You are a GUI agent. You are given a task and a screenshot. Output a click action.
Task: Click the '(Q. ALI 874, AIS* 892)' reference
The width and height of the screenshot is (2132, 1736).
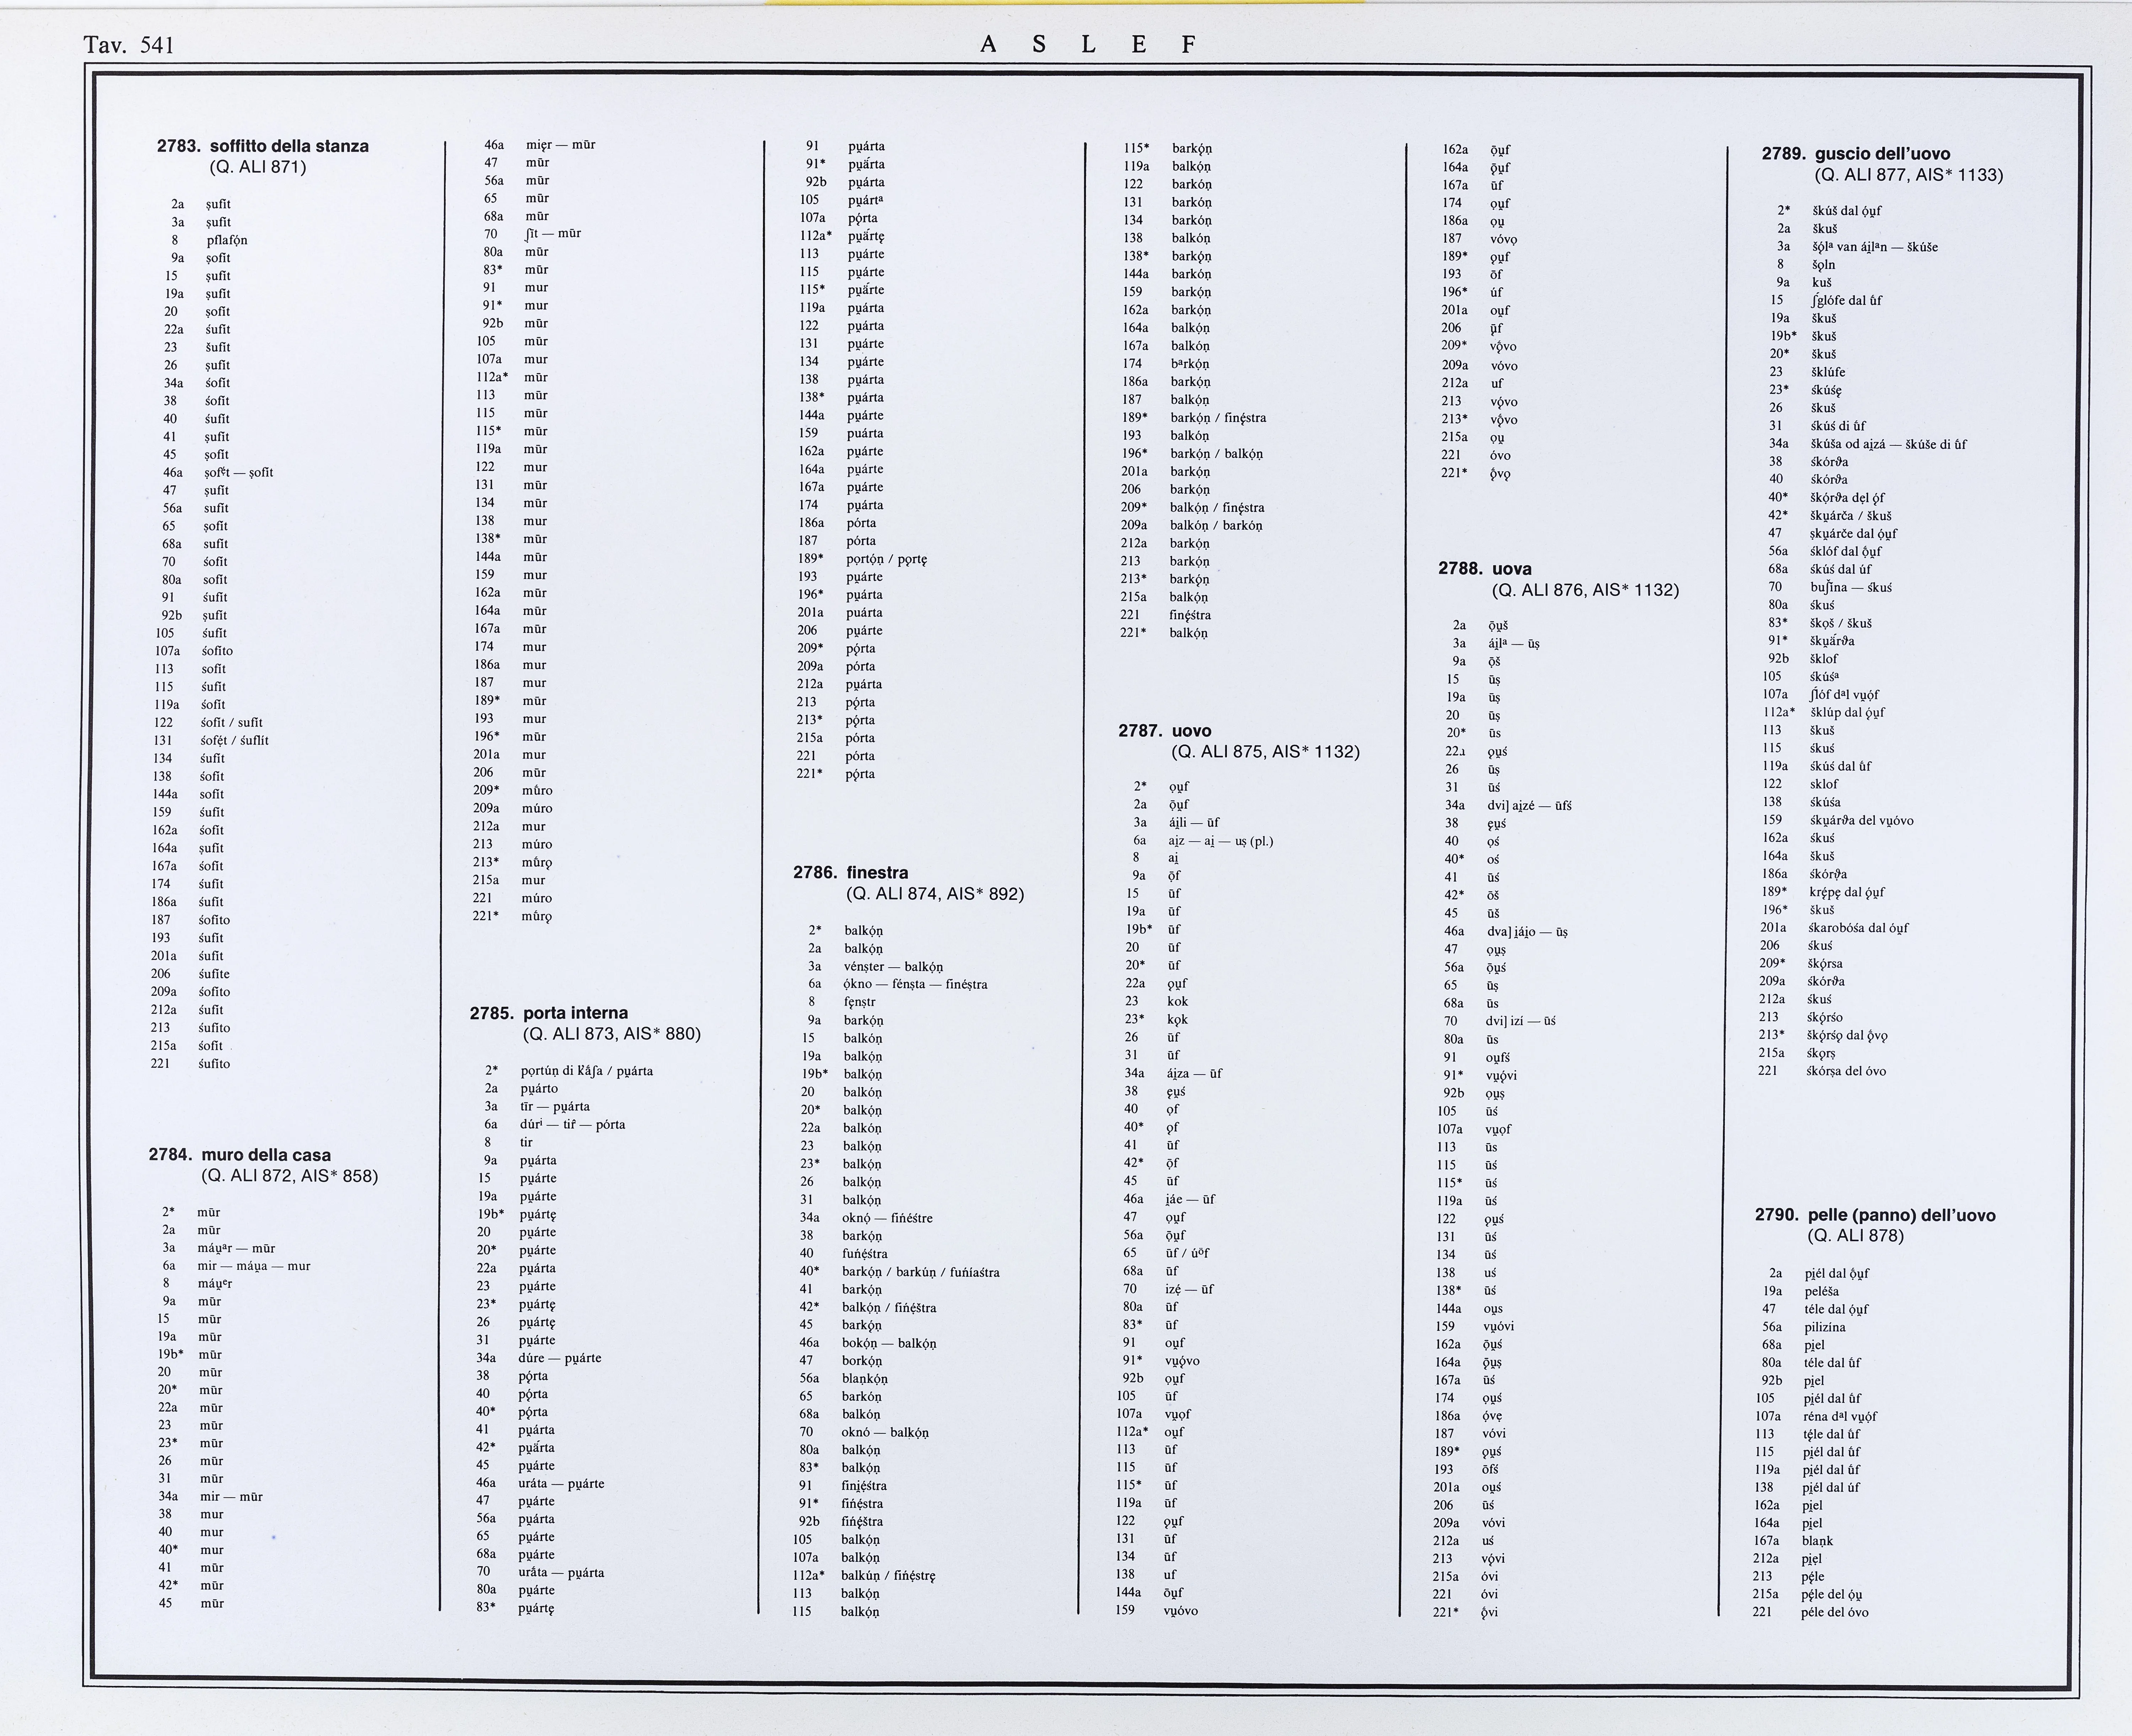click(x=934, y=894)
